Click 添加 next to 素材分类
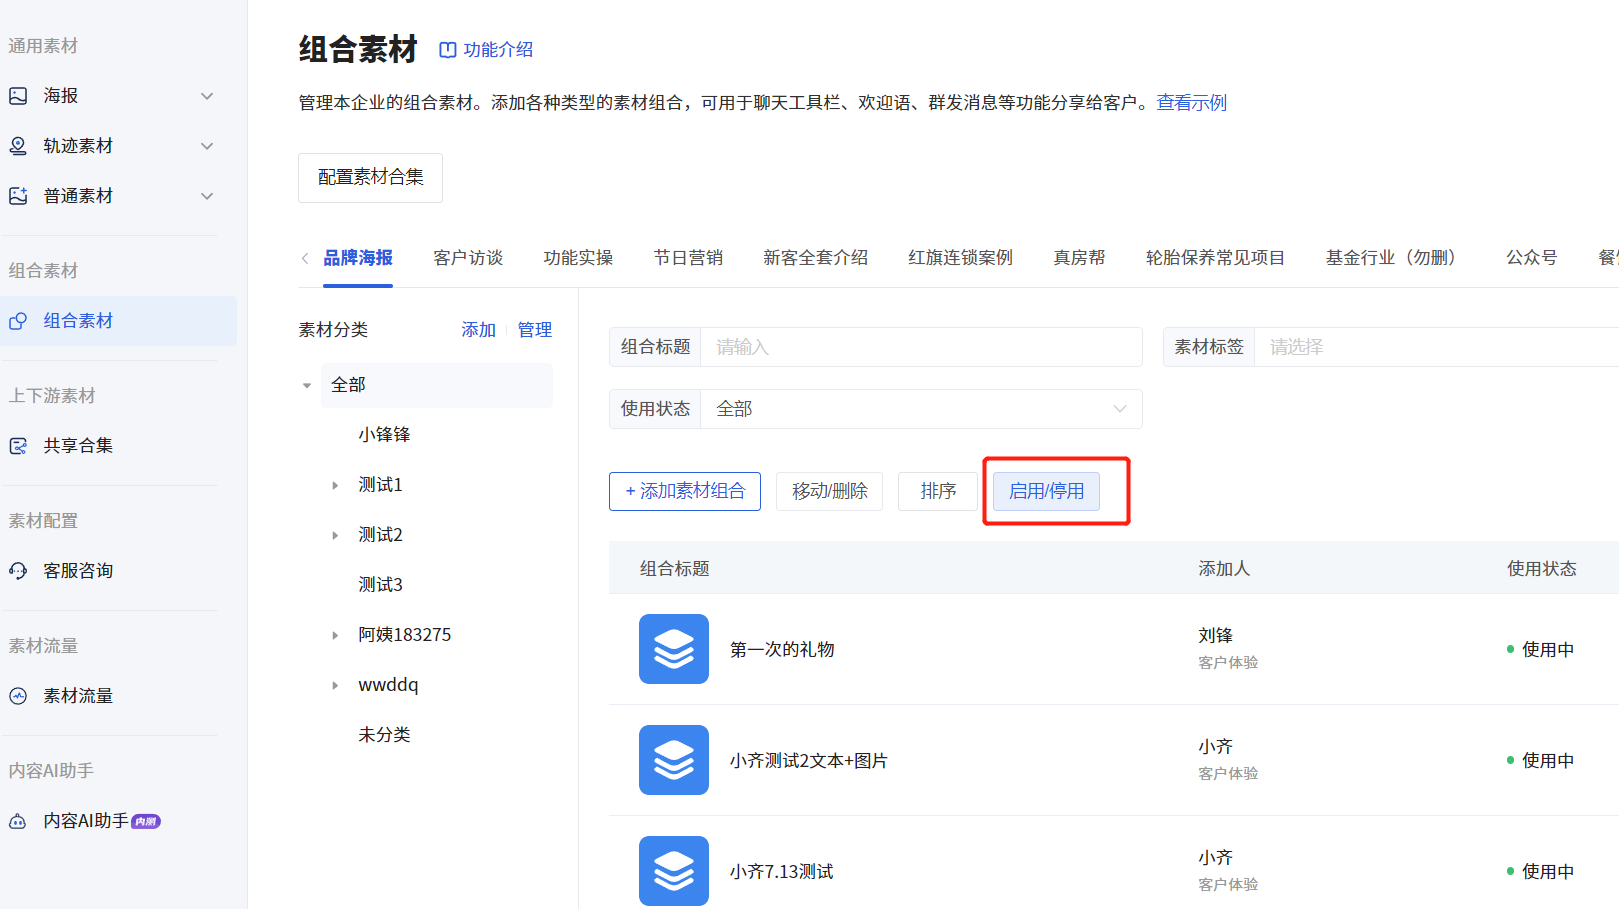The image size is (1619, 909). pos(478,330)
